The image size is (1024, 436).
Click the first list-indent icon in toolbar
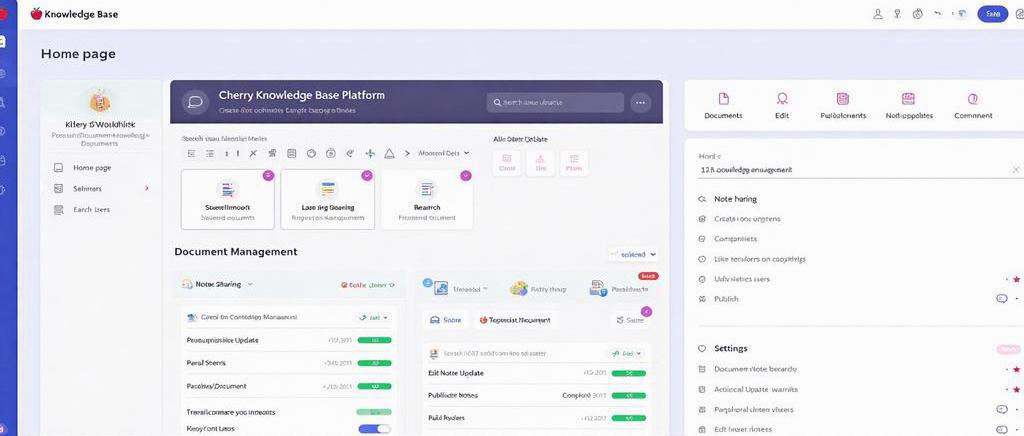(191, 153)
